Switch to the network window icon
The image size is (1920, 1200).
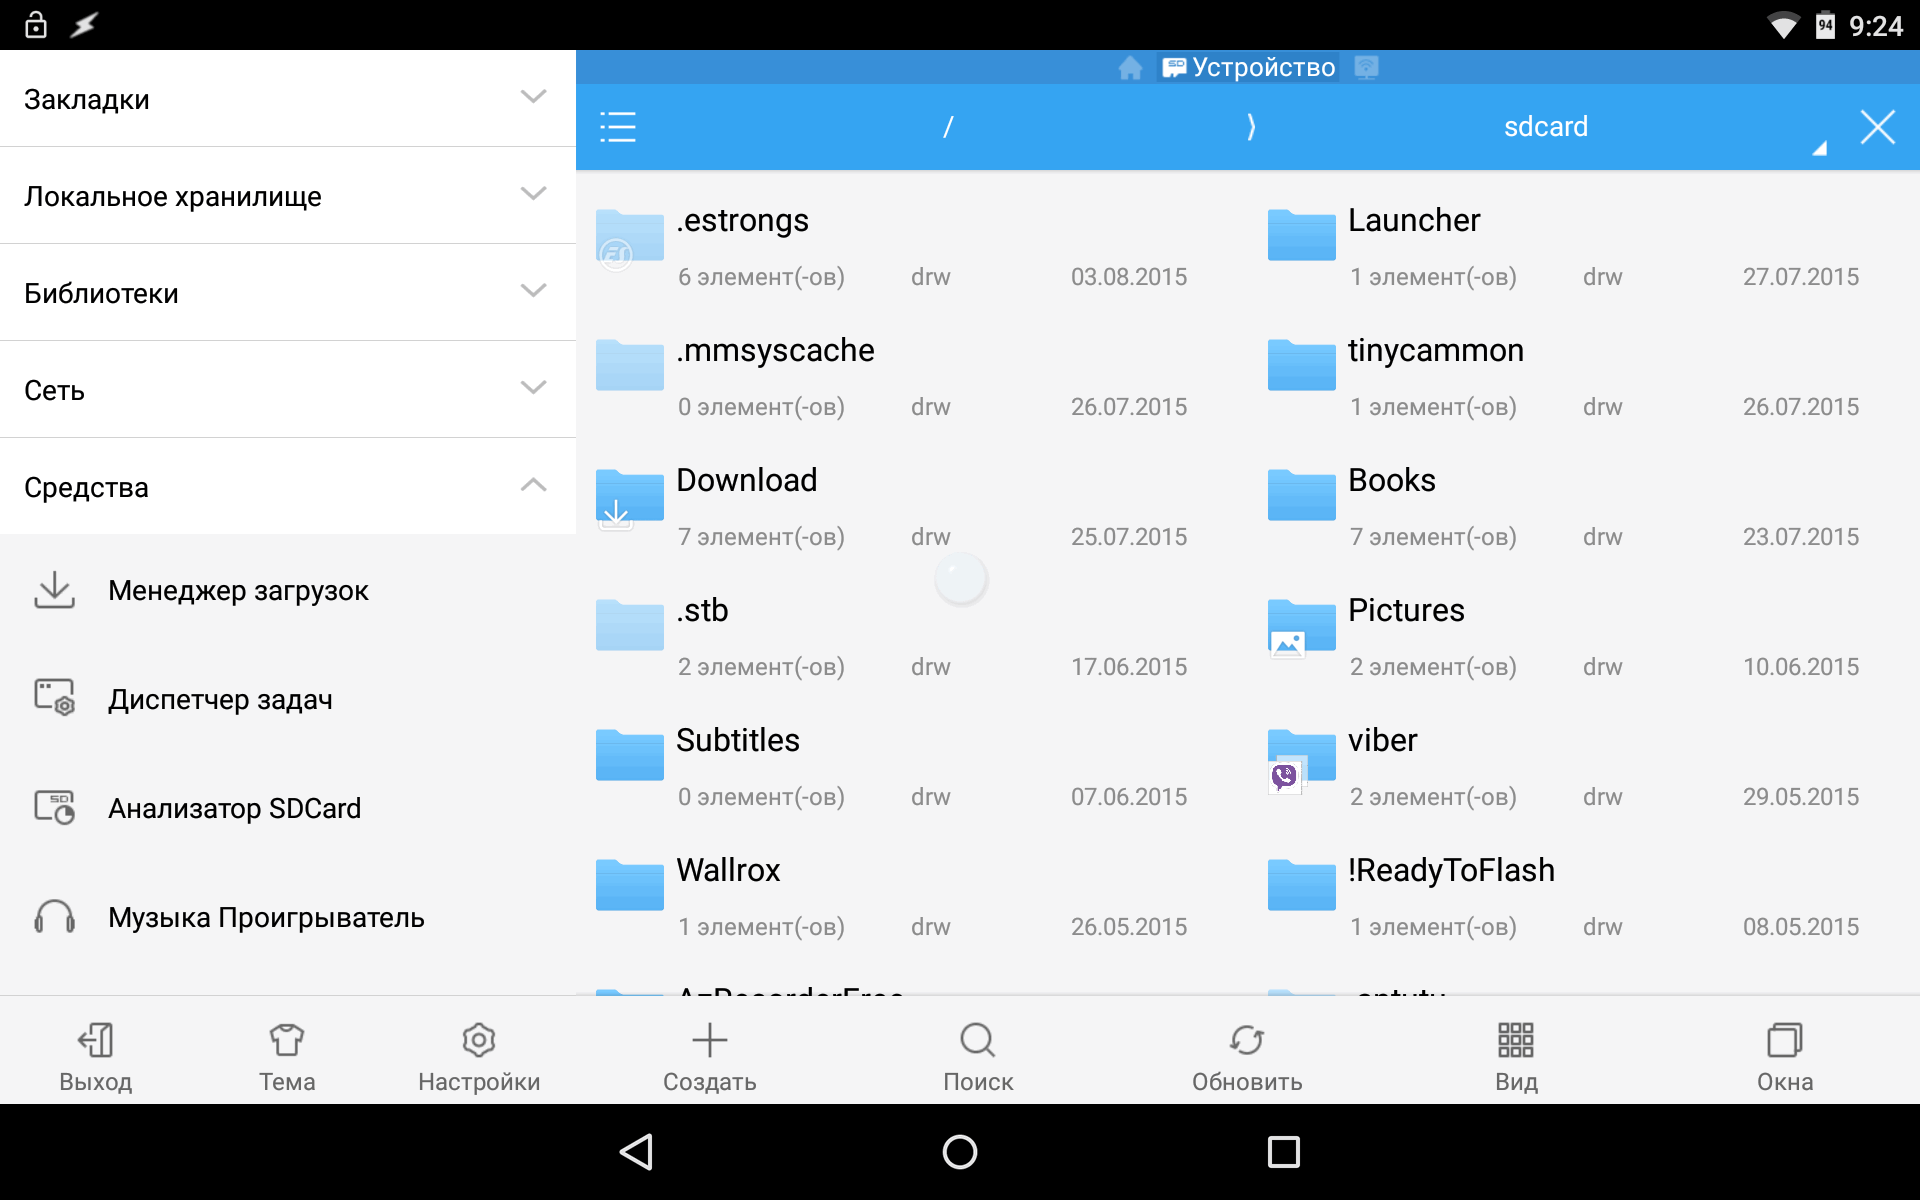pyautogui.click(x=1366, y=67)
